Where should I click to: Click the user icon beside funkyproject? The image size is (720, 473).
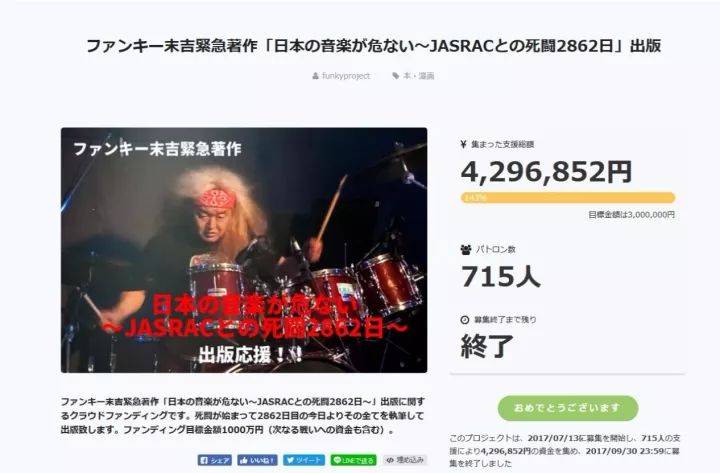[x=315, y=76]
